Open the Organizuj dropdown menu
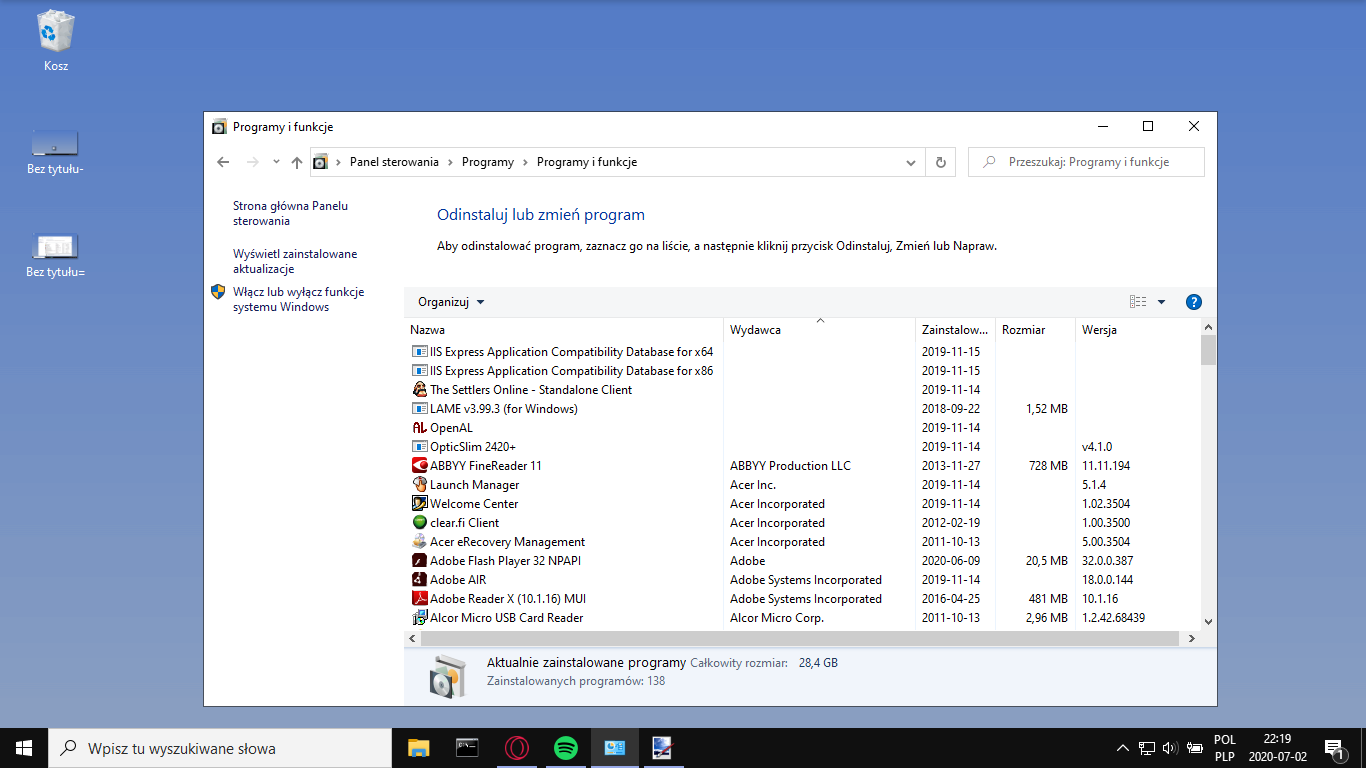1366x768 pixels. pyautogui.click(x=451, y=302)
